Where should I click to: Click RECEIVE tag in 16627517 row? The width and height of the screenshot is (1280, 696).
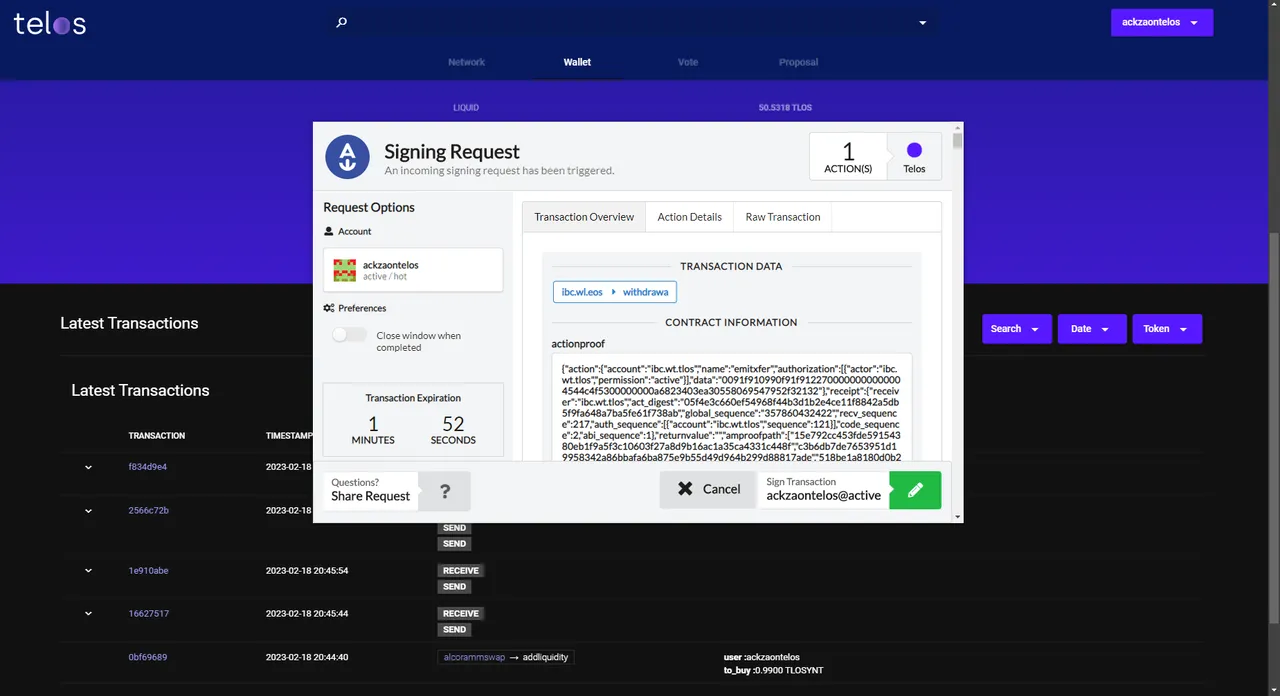pyautogui.click(x=461, y=614)
